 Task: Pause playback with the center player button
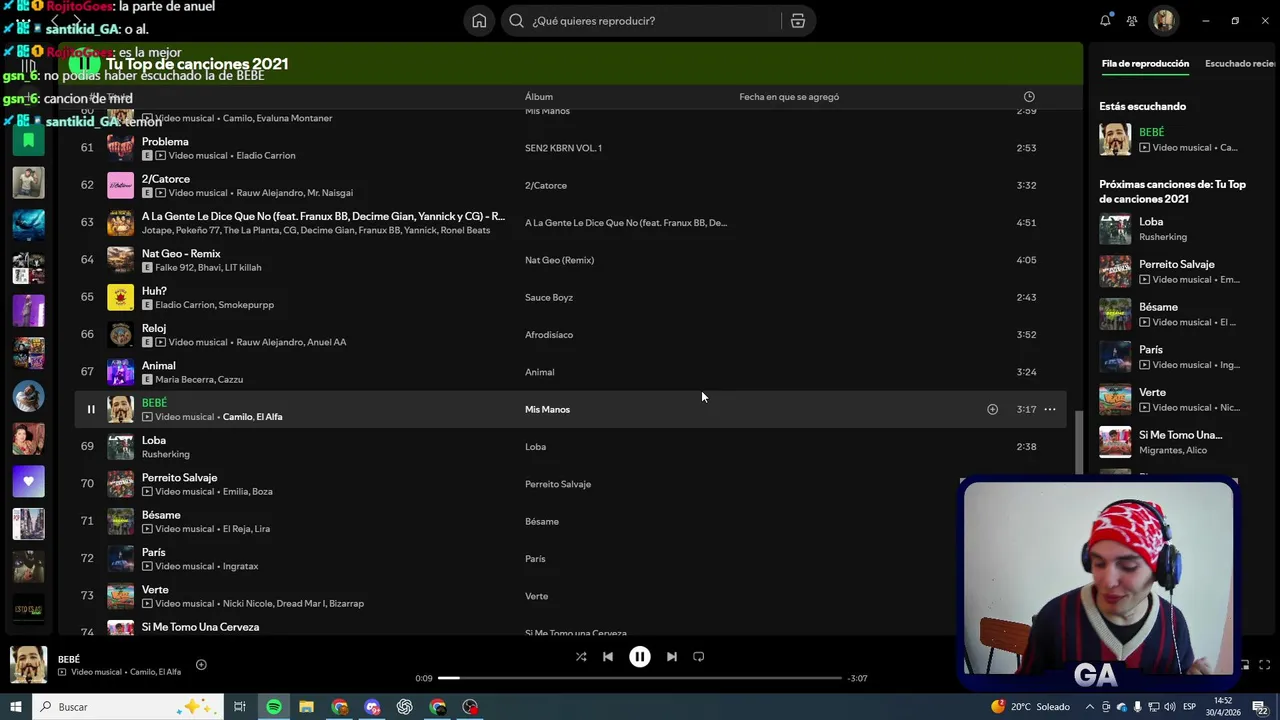tap(640, 657)
